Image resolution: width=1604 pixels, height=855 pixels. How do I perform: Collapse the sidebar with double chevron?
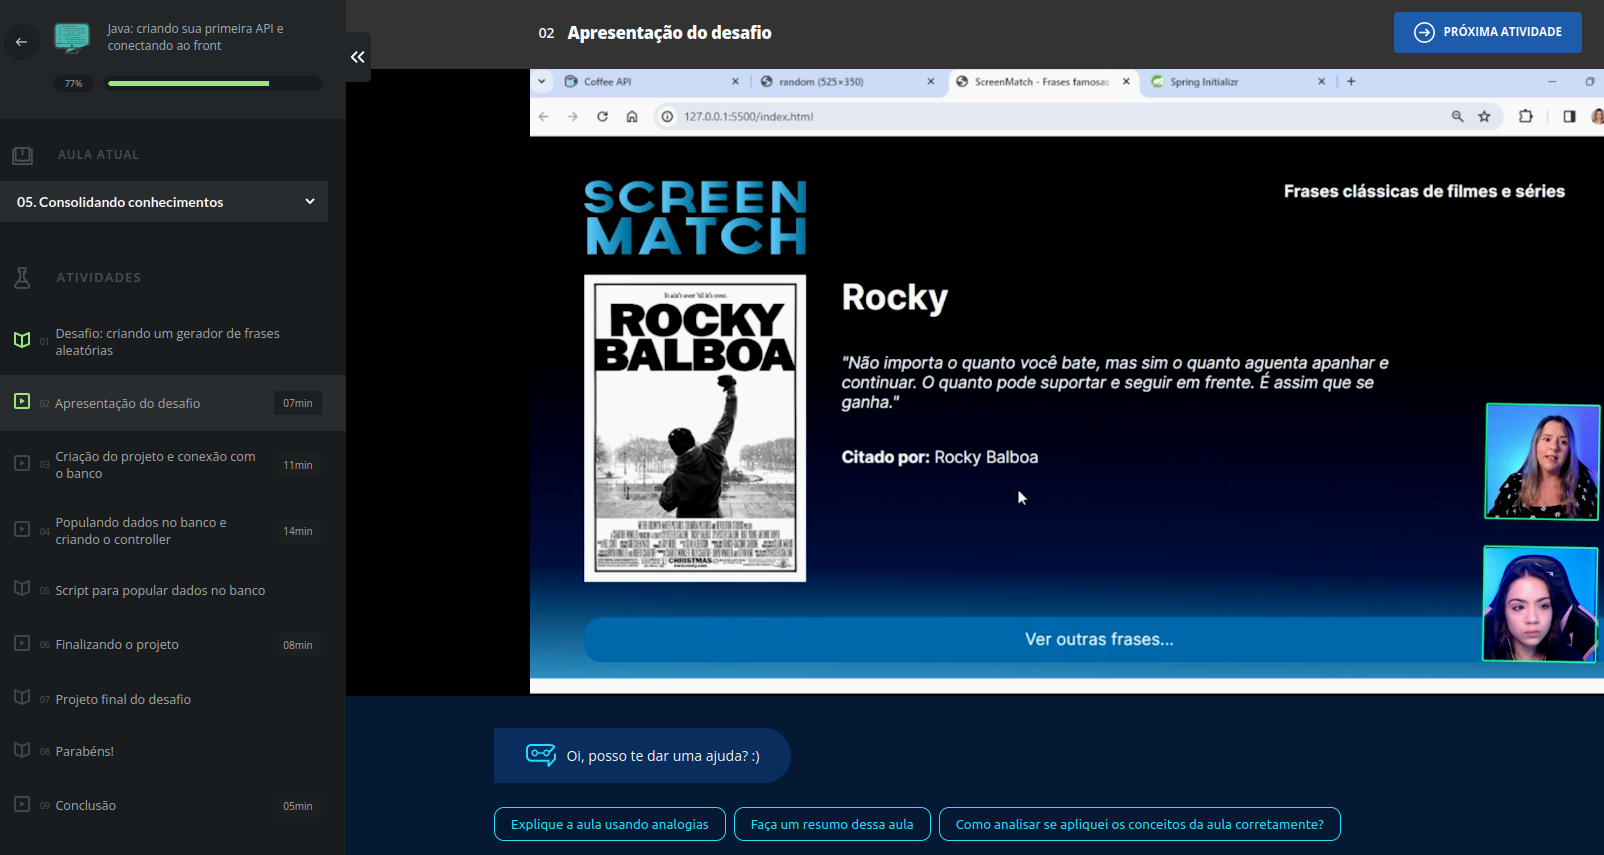tap(357, 57)
